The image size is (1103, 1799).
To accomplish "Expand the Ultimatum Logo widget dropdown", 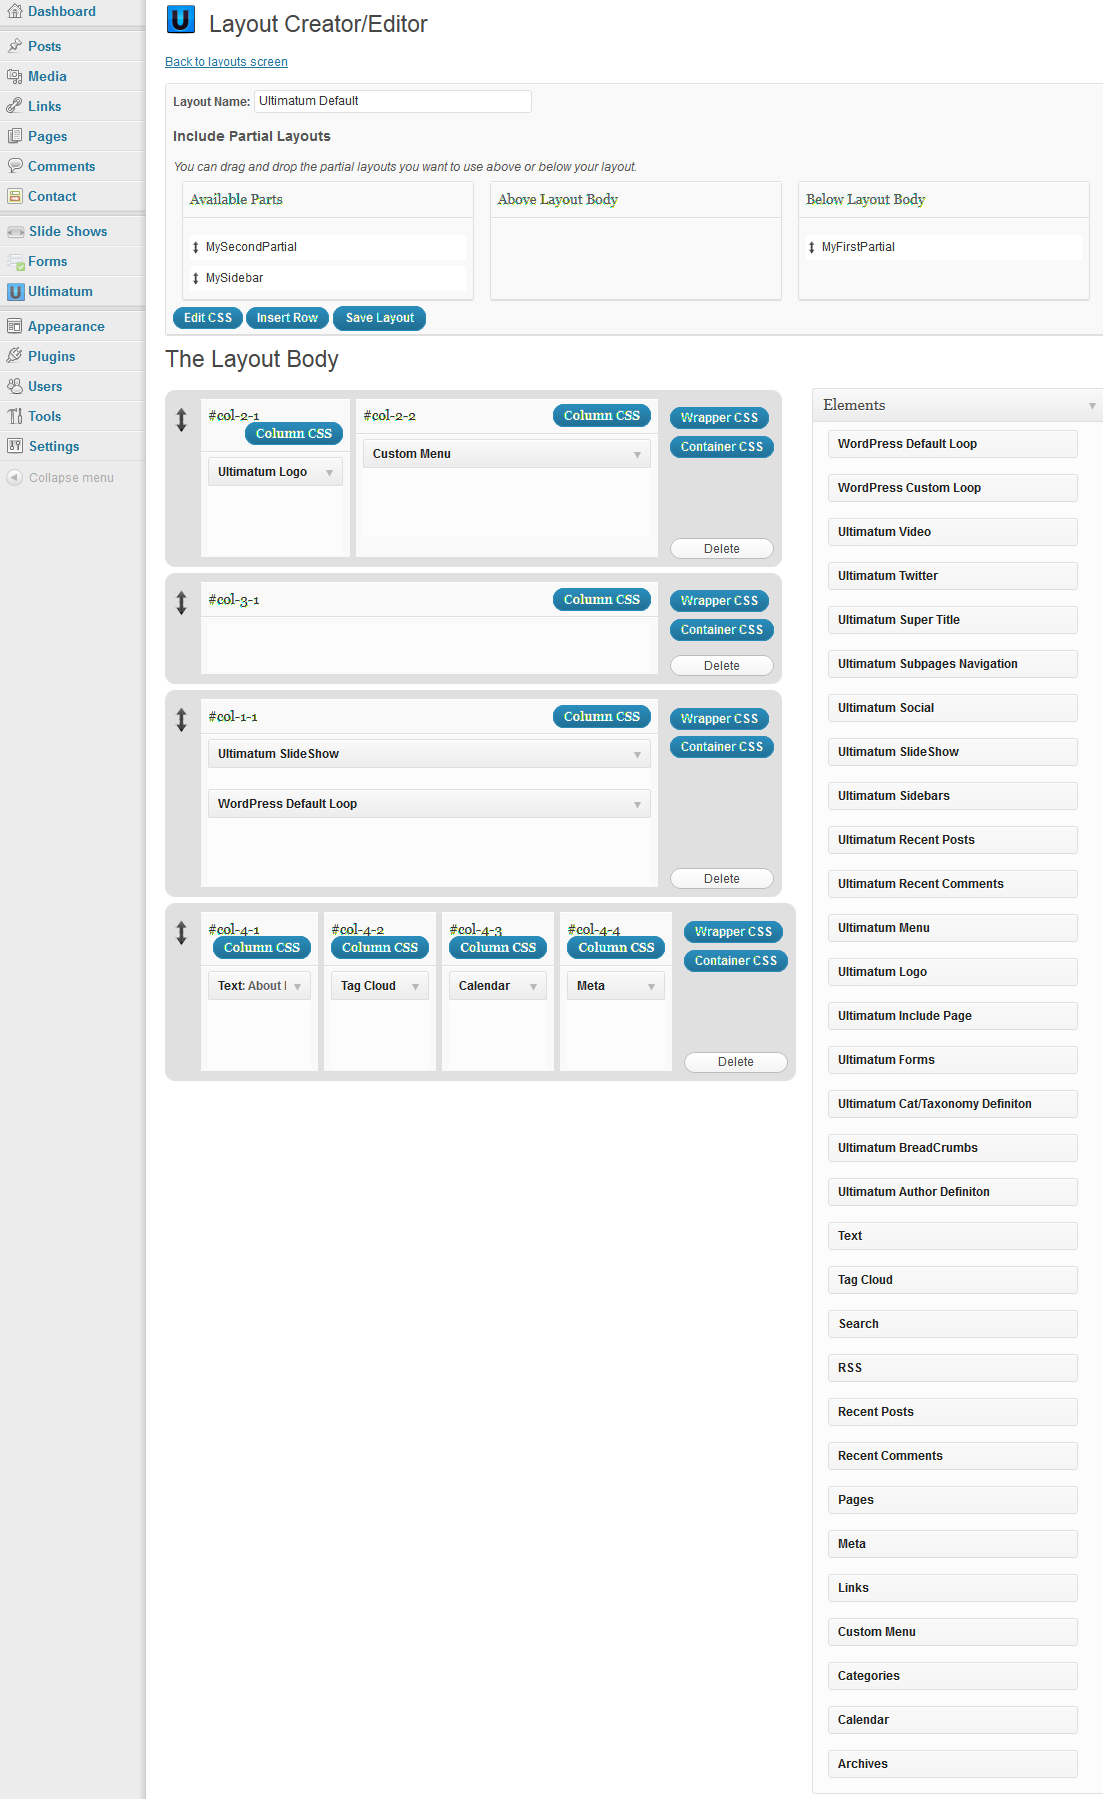I will [x=329, y=473].
